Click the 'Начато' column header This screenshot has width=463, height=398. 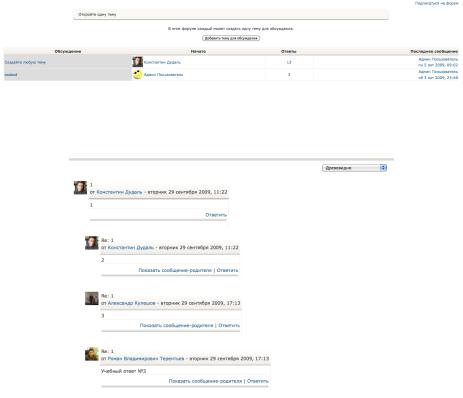pos(198,51)
